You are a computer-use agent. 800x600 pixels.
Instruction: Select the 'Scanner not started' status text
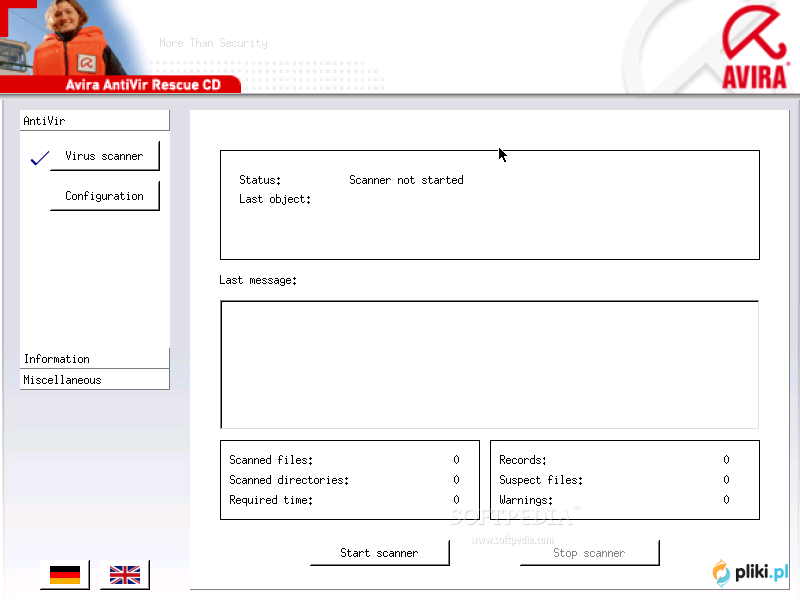[x=406, y=180]
